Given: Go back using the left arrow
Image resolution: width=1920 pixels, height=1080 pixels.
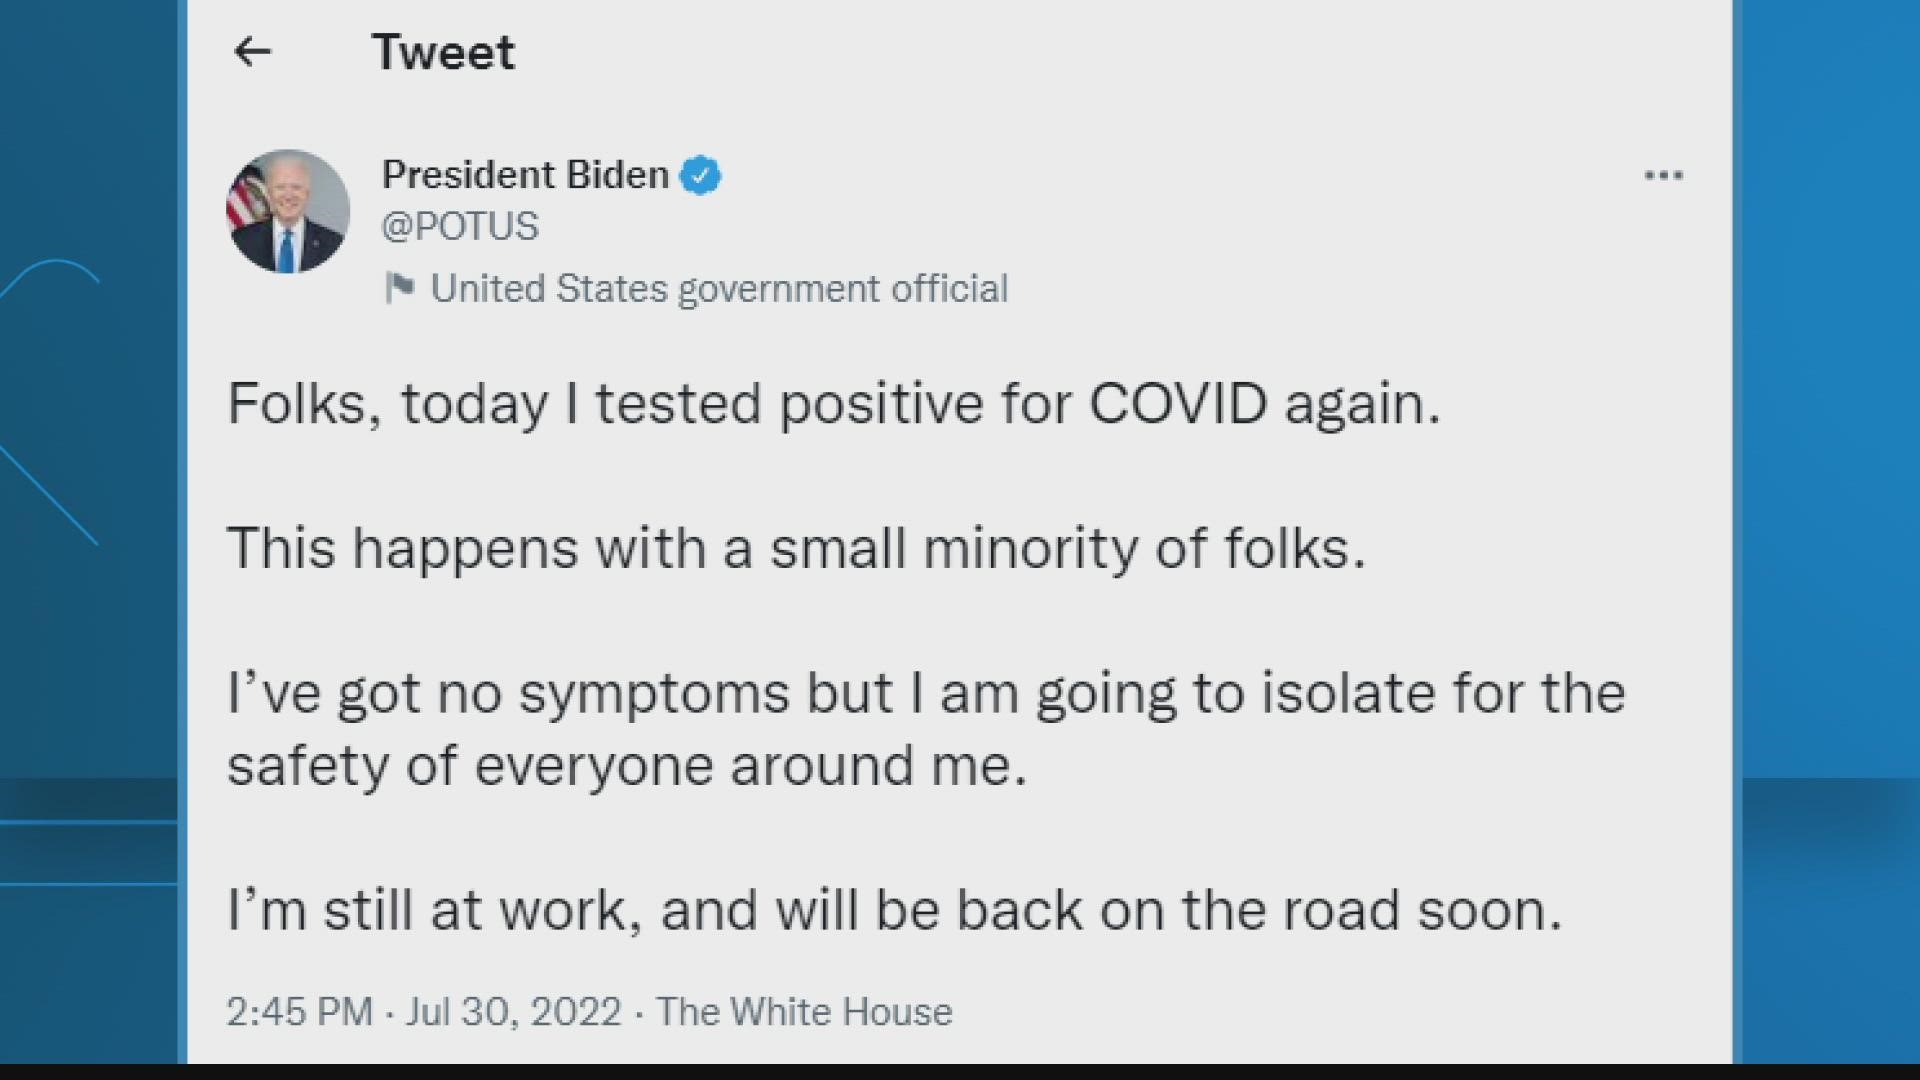Looking at the screenshot, I should (252, 51).
